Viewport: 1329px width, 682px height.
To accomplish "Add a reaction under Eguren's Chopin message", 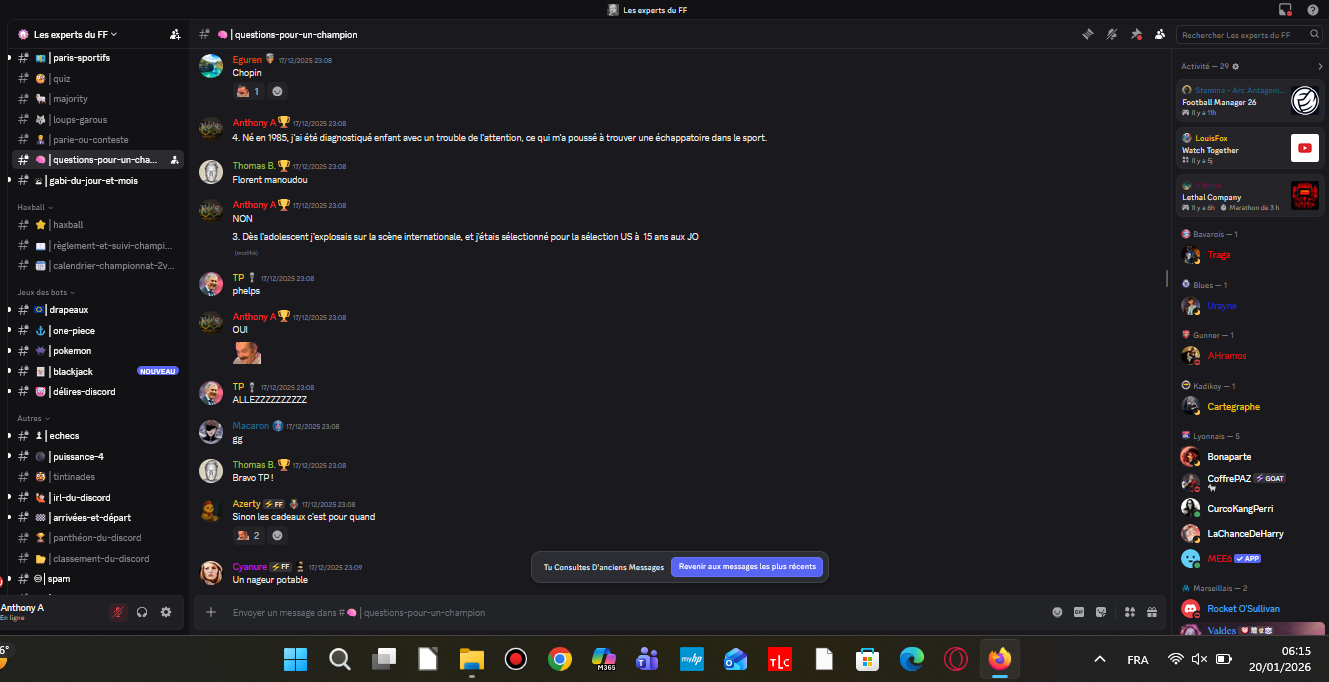I will coord(277,91).
